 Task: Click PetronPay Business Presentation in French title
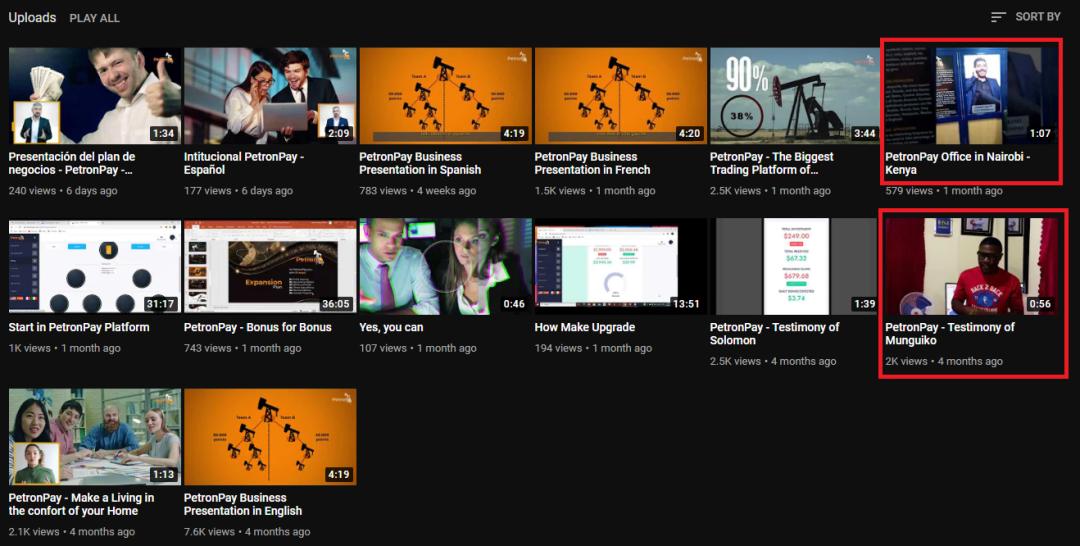(x=592, y=163)
